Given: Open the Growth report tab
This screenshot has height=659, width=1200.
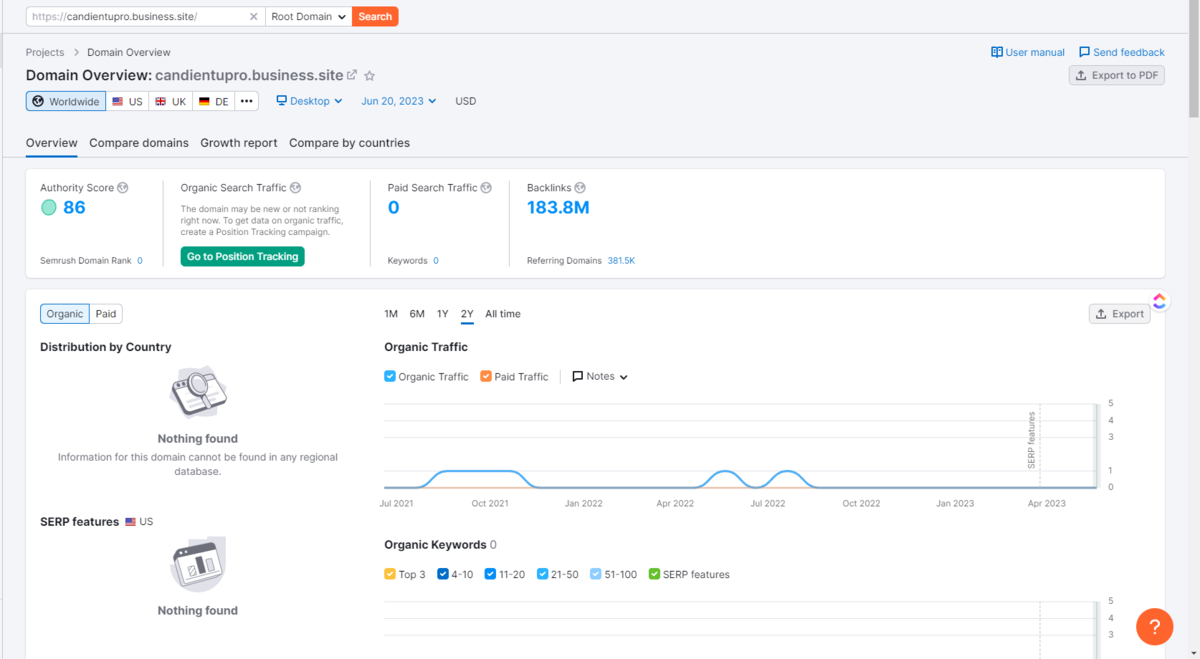Looking at the screenshot, I should point(239,143).
